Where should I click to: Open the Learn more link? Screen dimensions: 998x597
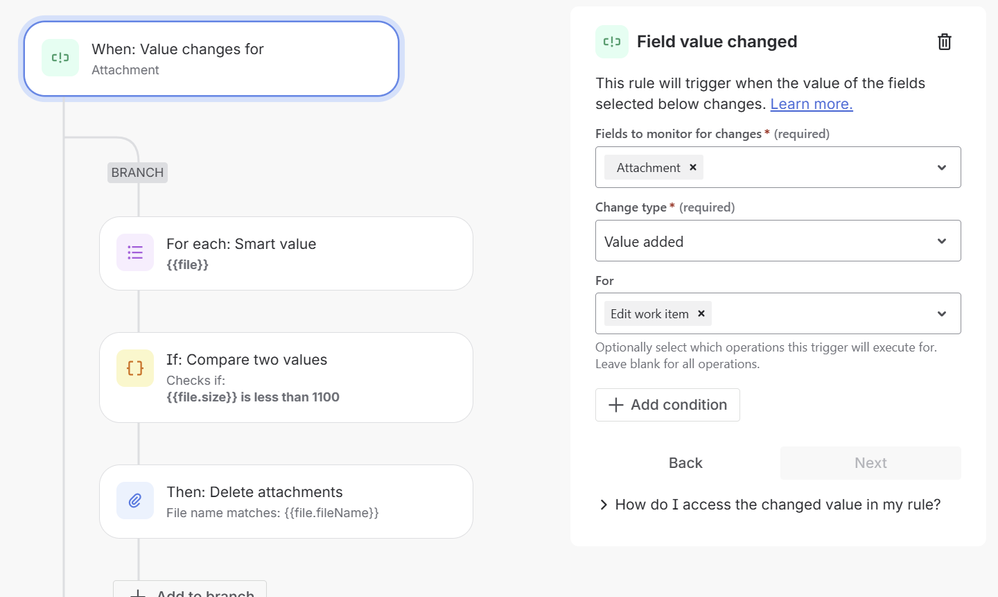coord(811,104)
